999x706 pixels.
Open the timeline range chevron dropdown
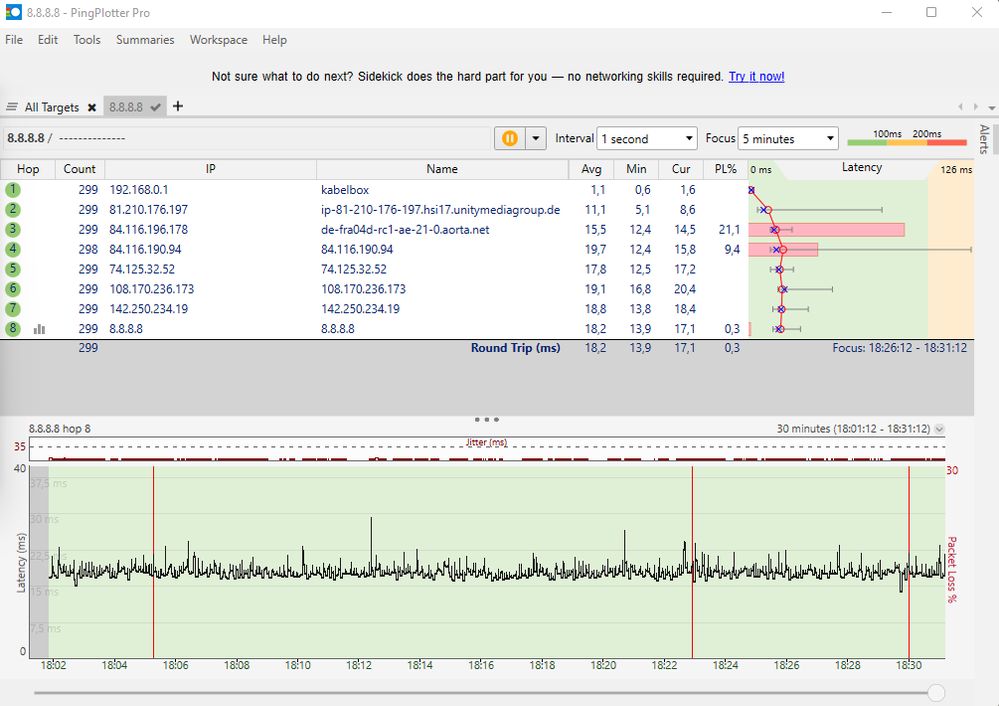pyautogui.click(x=939, y=429)
